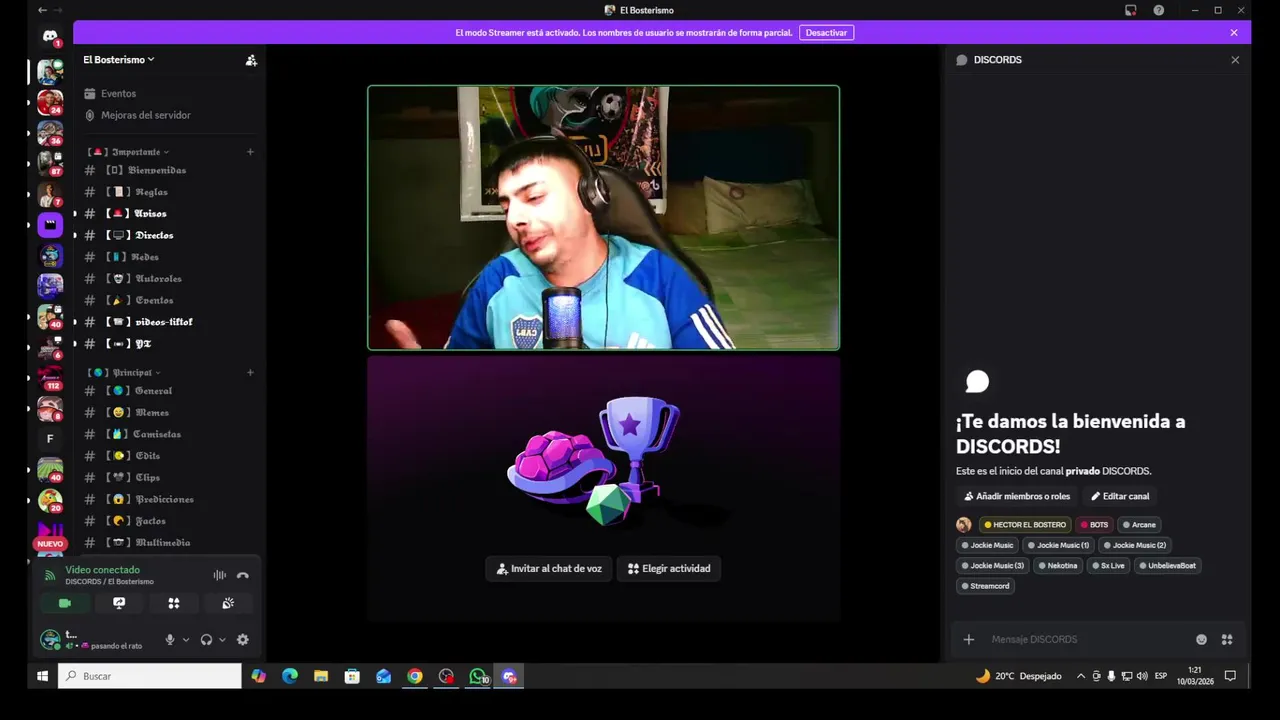Create channel in the Principal category

coord(250,373)
